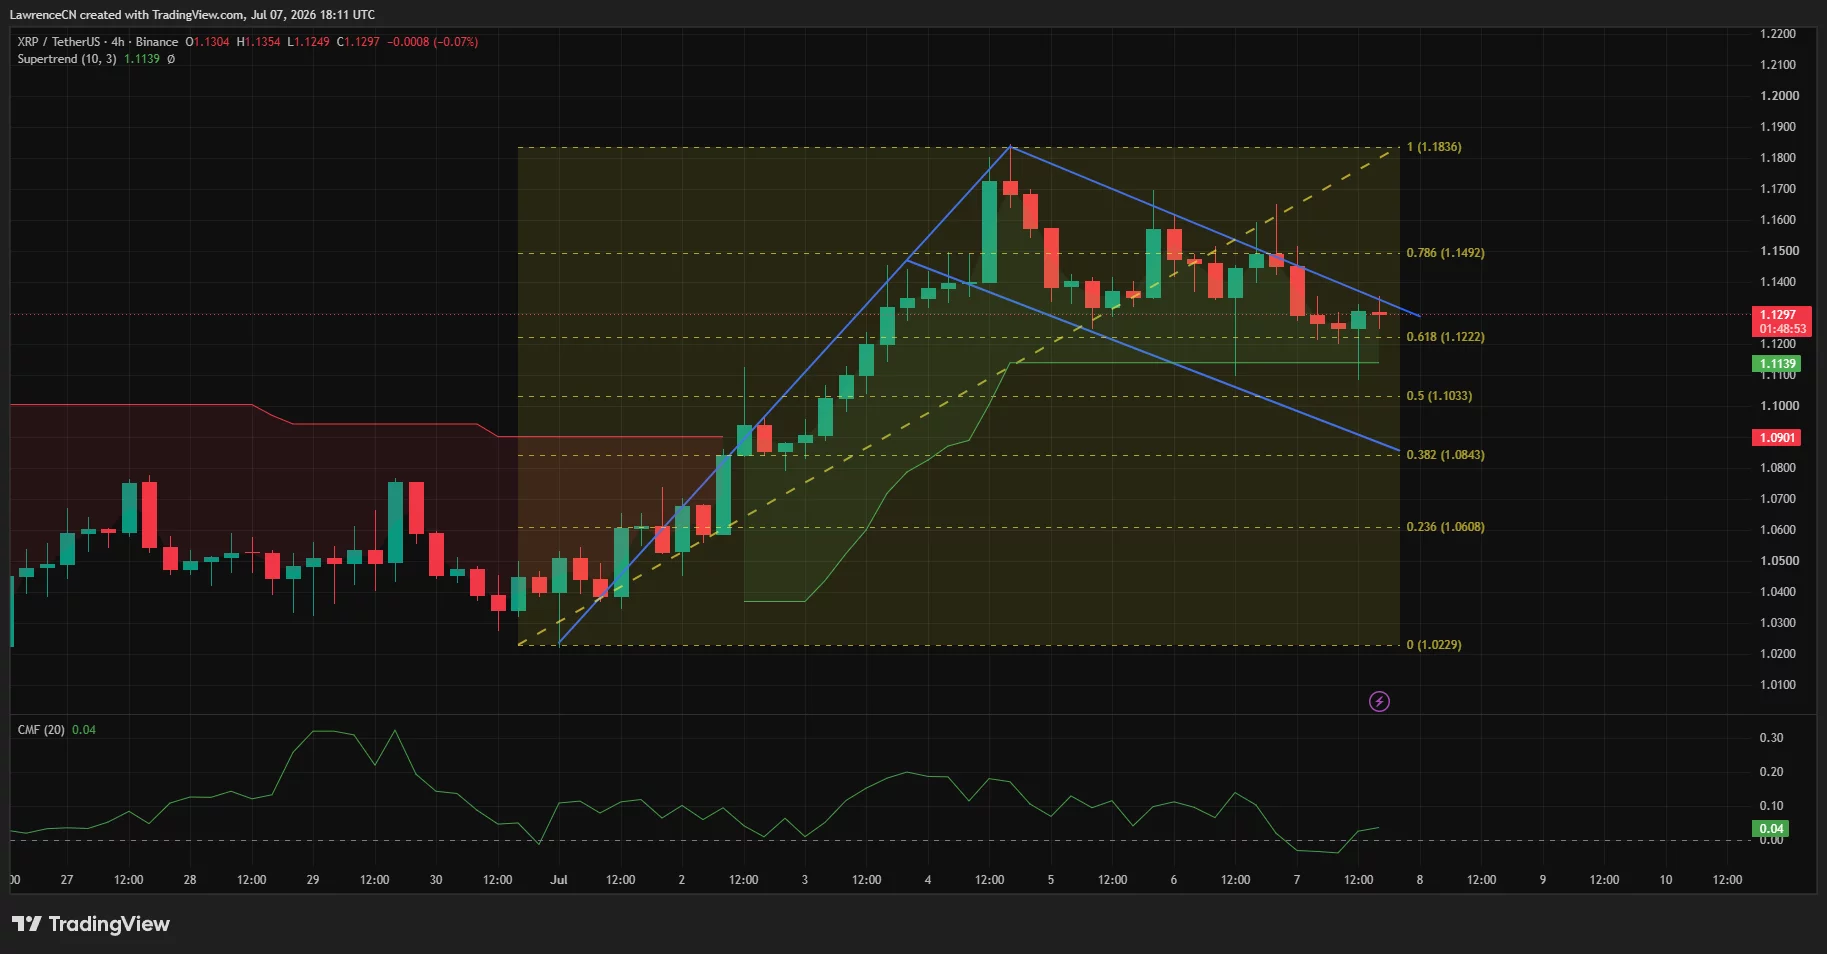Viewport: 1827px width, 954px height.
Task: Click the CMF value 0.04 in legend
Action: (x=84, y=730)
